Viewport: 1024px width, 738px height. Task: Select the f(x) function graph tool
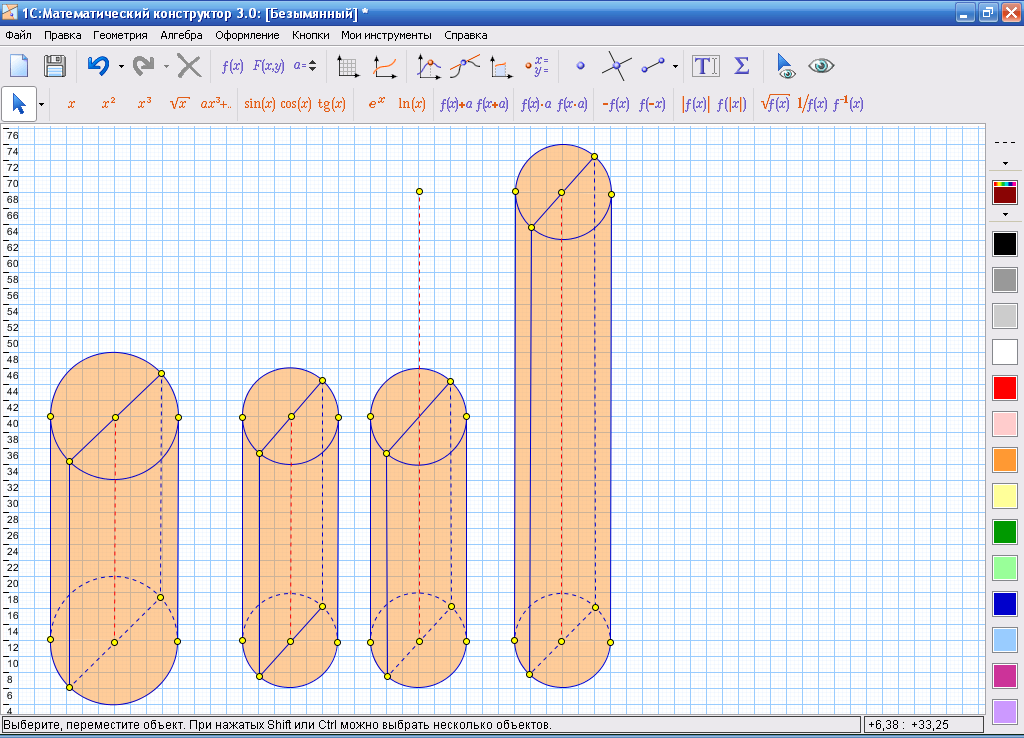232,66
